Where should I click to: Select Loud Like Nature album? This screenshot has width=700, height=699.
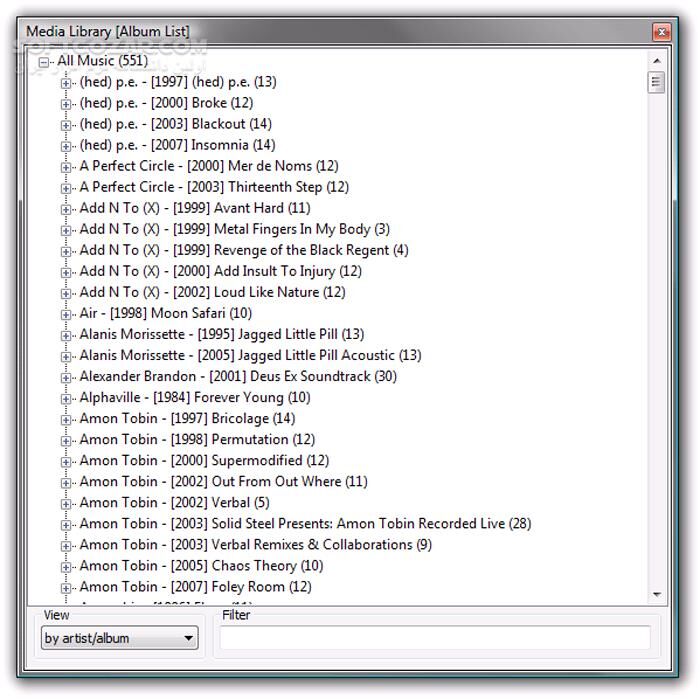(x=212, y=292)
